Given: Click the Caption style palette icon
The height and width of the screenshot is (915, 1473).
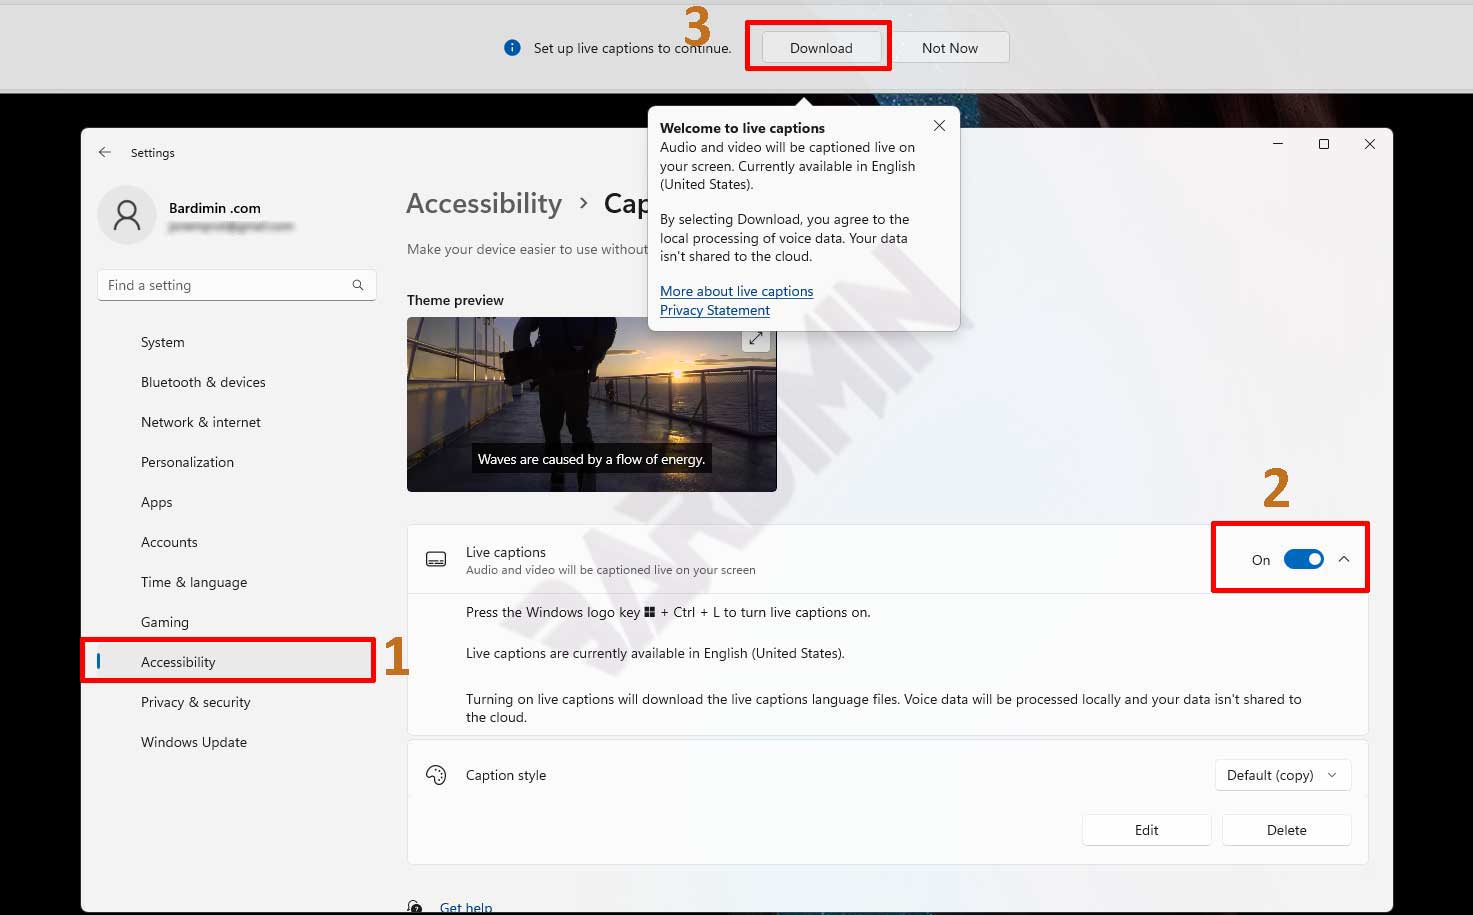Looking at the screenshot, I should (436, 775).
